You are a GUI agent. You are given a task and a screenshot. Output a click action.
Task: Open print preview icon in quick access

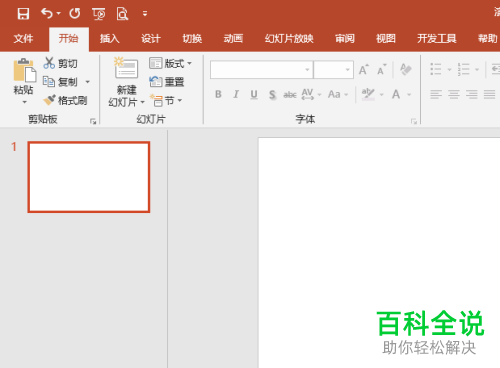click(x=122, y=14)
